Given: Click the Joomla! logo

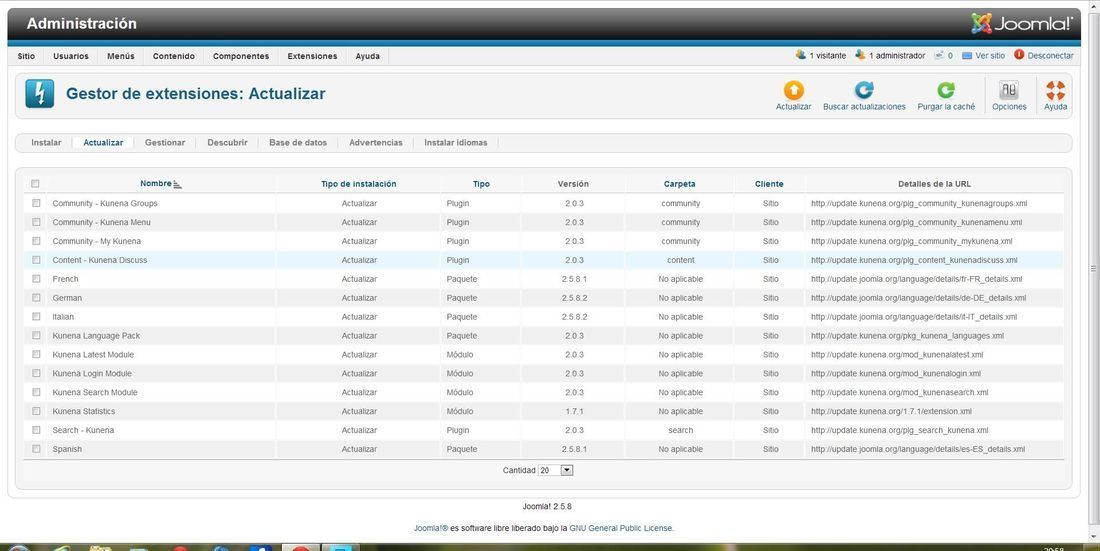Looking at the screenshot, I should [1021, 23].
